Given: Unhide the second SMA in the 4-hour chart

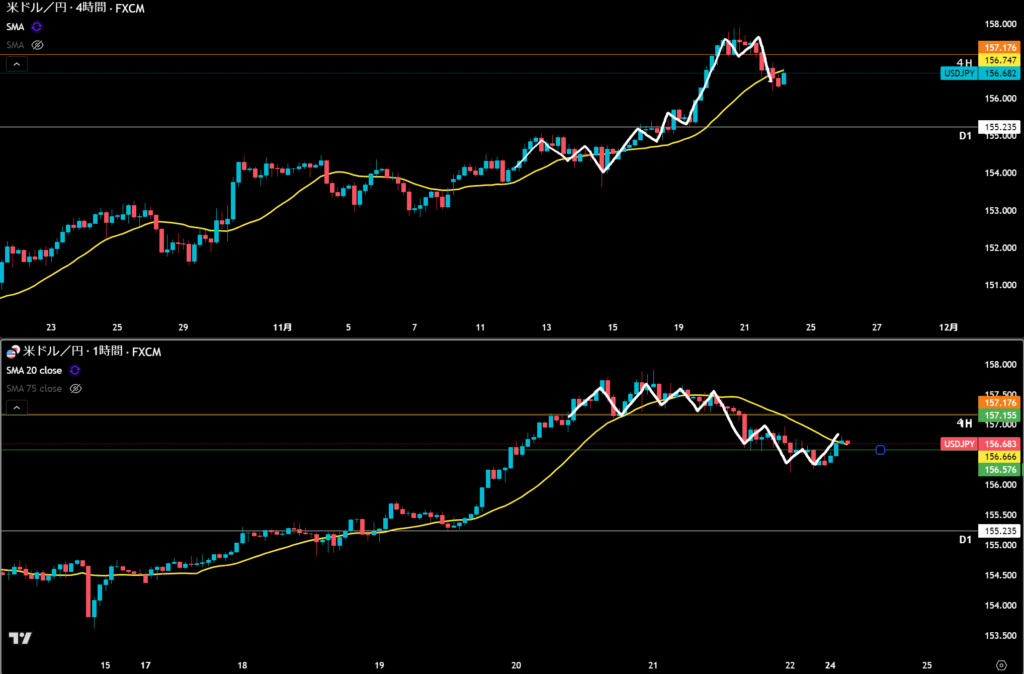Looking at the screenshot, I should coord(37,45).
